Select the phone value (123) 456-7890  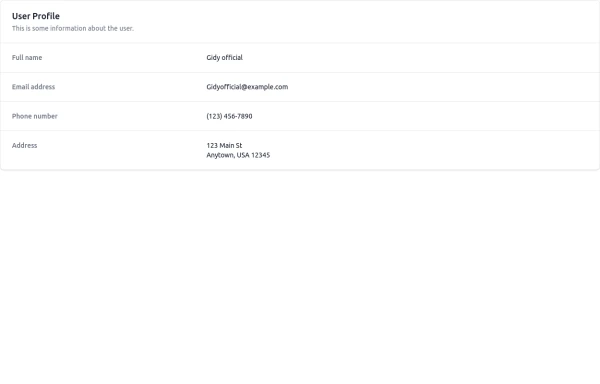click(x=229, y=116)
